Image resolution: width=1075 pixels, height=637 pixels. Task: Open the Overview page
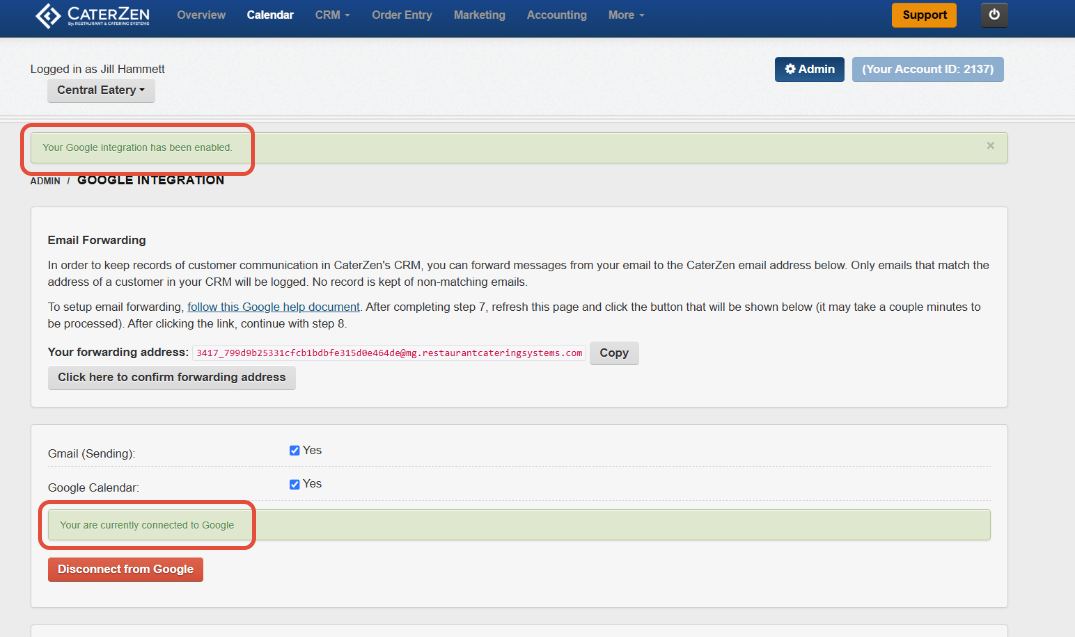pos(201,15)
